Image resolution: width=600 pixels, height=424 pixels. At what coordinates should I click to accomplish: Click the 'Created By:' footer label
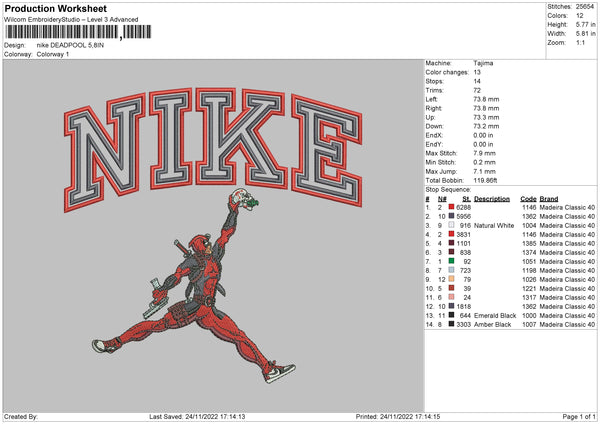(x=21, y=416)
